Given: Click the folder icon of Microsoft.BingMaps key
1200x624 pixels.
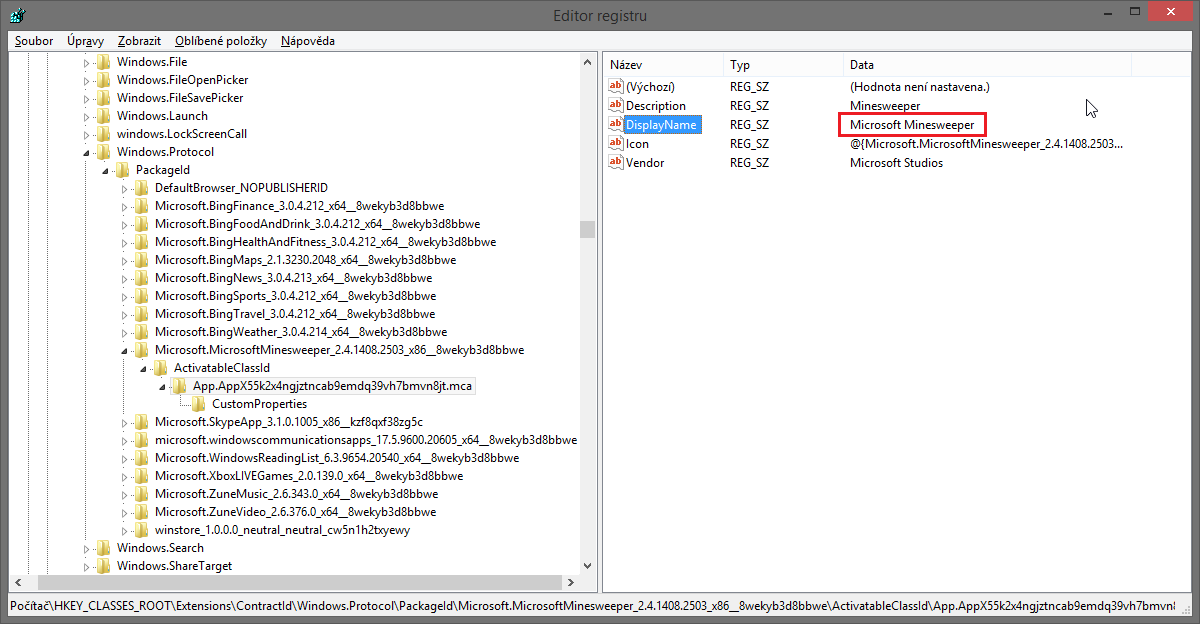Looking at the screenshot, I should point(141,260).
